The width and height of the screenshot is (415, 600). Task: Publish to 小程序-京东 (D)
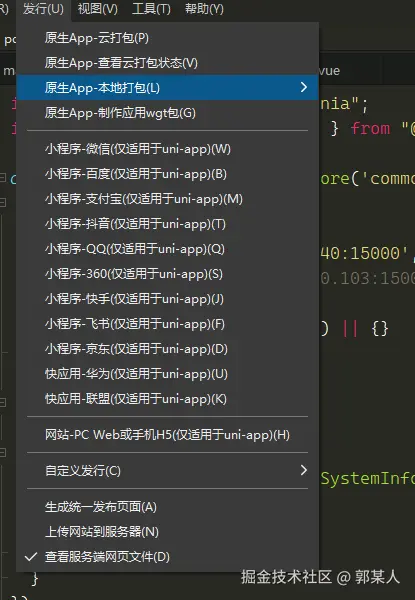pyautogui.click(x=168, y=349)
